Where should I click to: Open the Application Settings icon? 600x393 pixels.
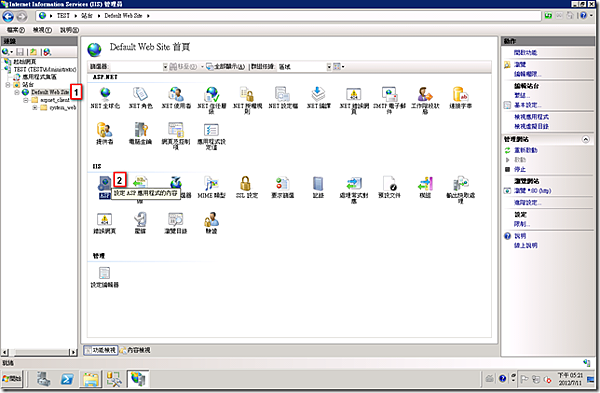pyautogui.click(x=211, y=130)
